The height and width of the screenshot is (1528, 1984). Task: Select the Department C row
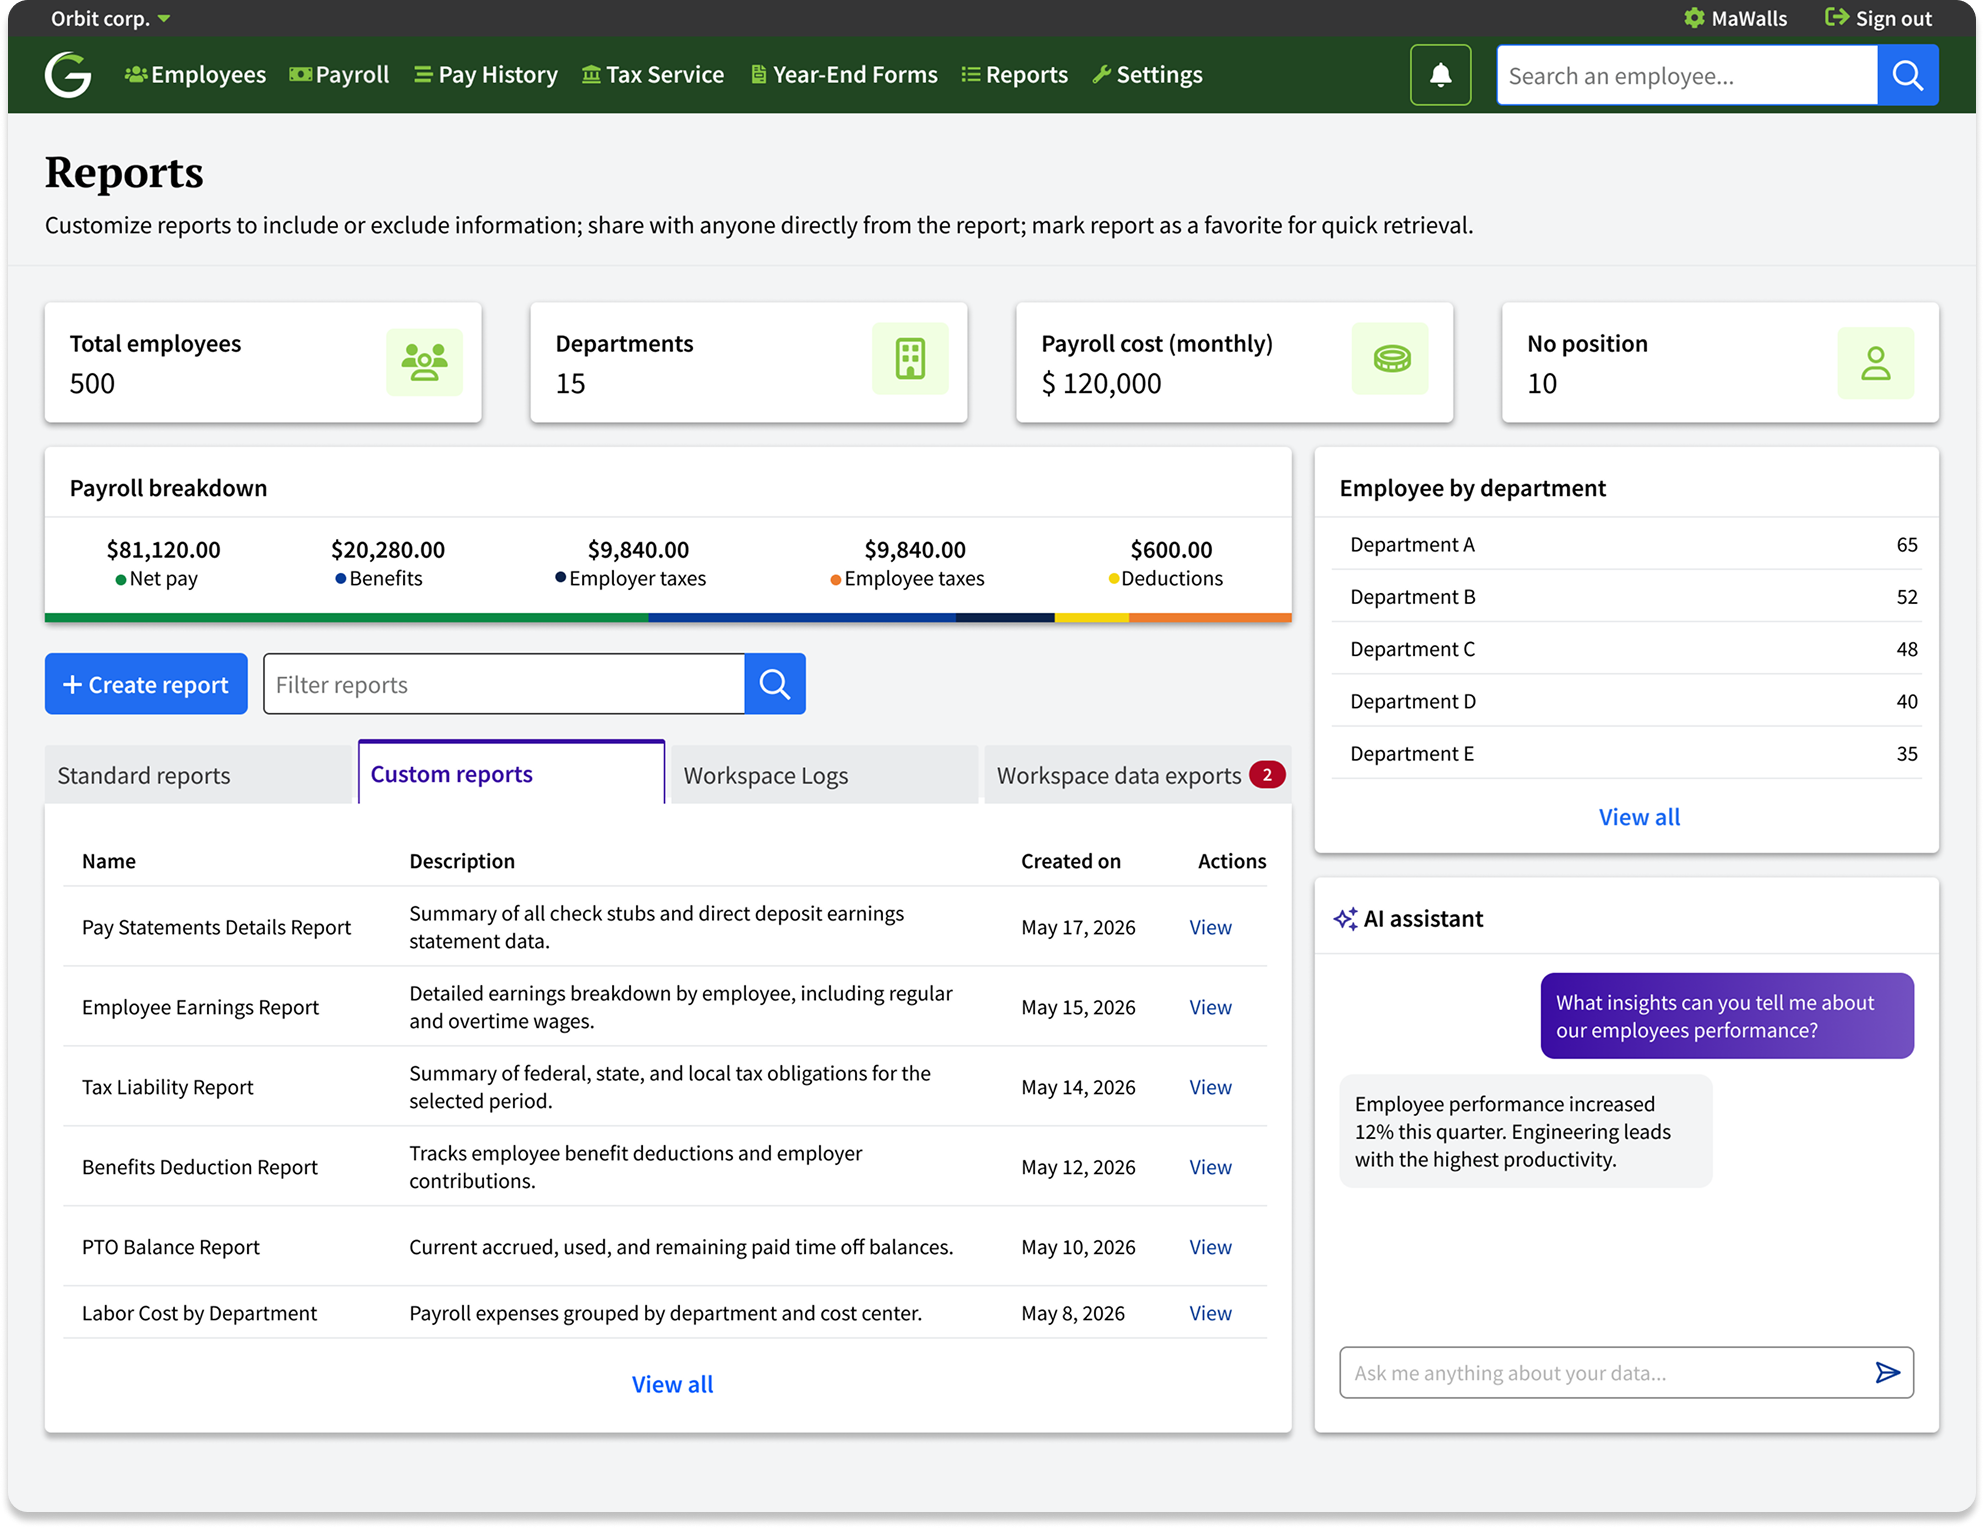point(1627,649)
